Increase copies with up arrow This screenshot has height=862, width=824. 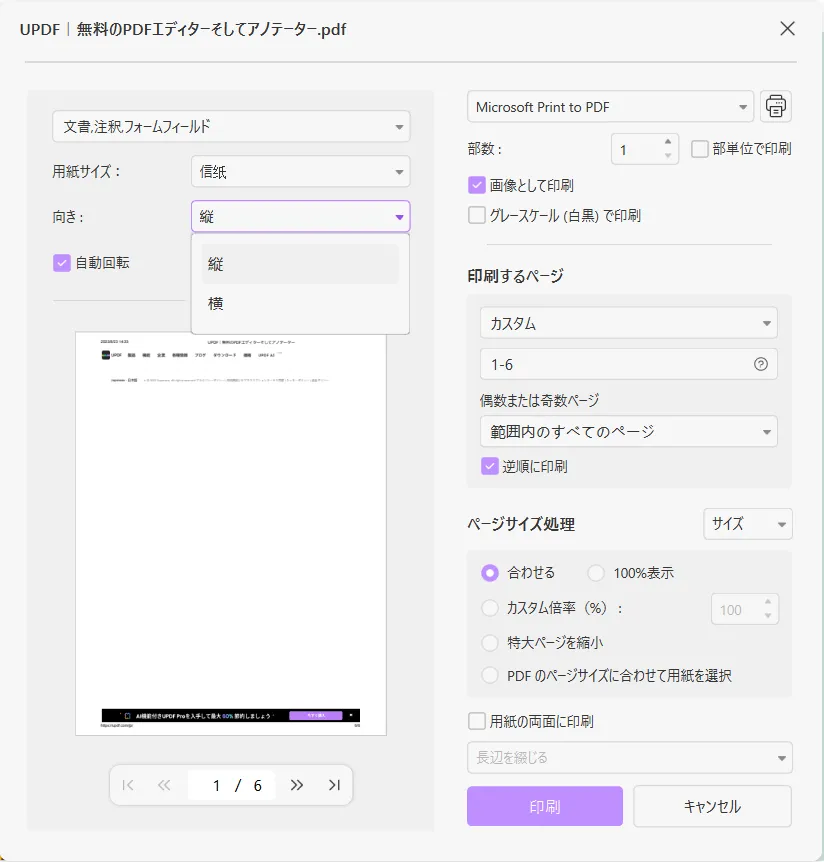(x=668, y=142)
